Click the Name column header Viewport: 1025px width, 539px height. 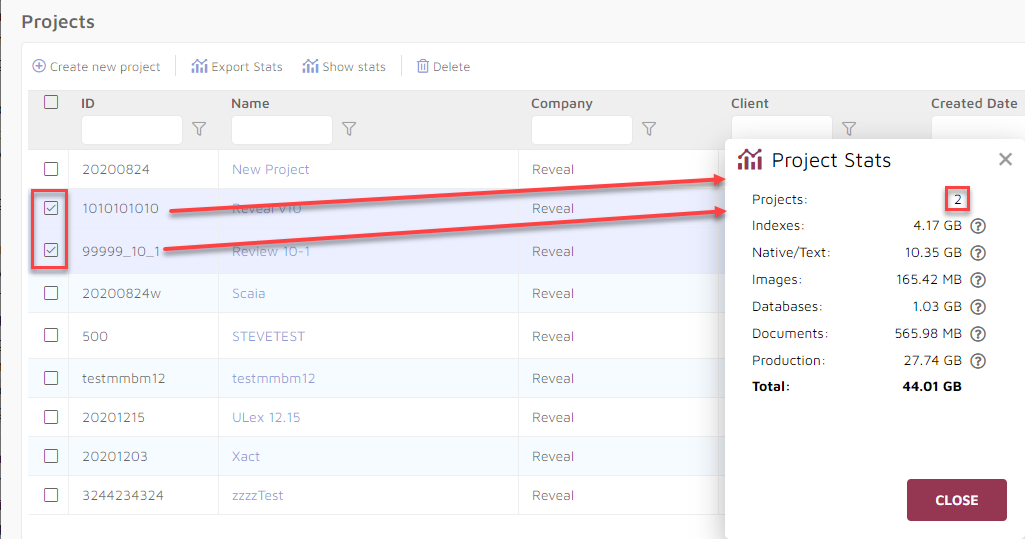[250, 103]
